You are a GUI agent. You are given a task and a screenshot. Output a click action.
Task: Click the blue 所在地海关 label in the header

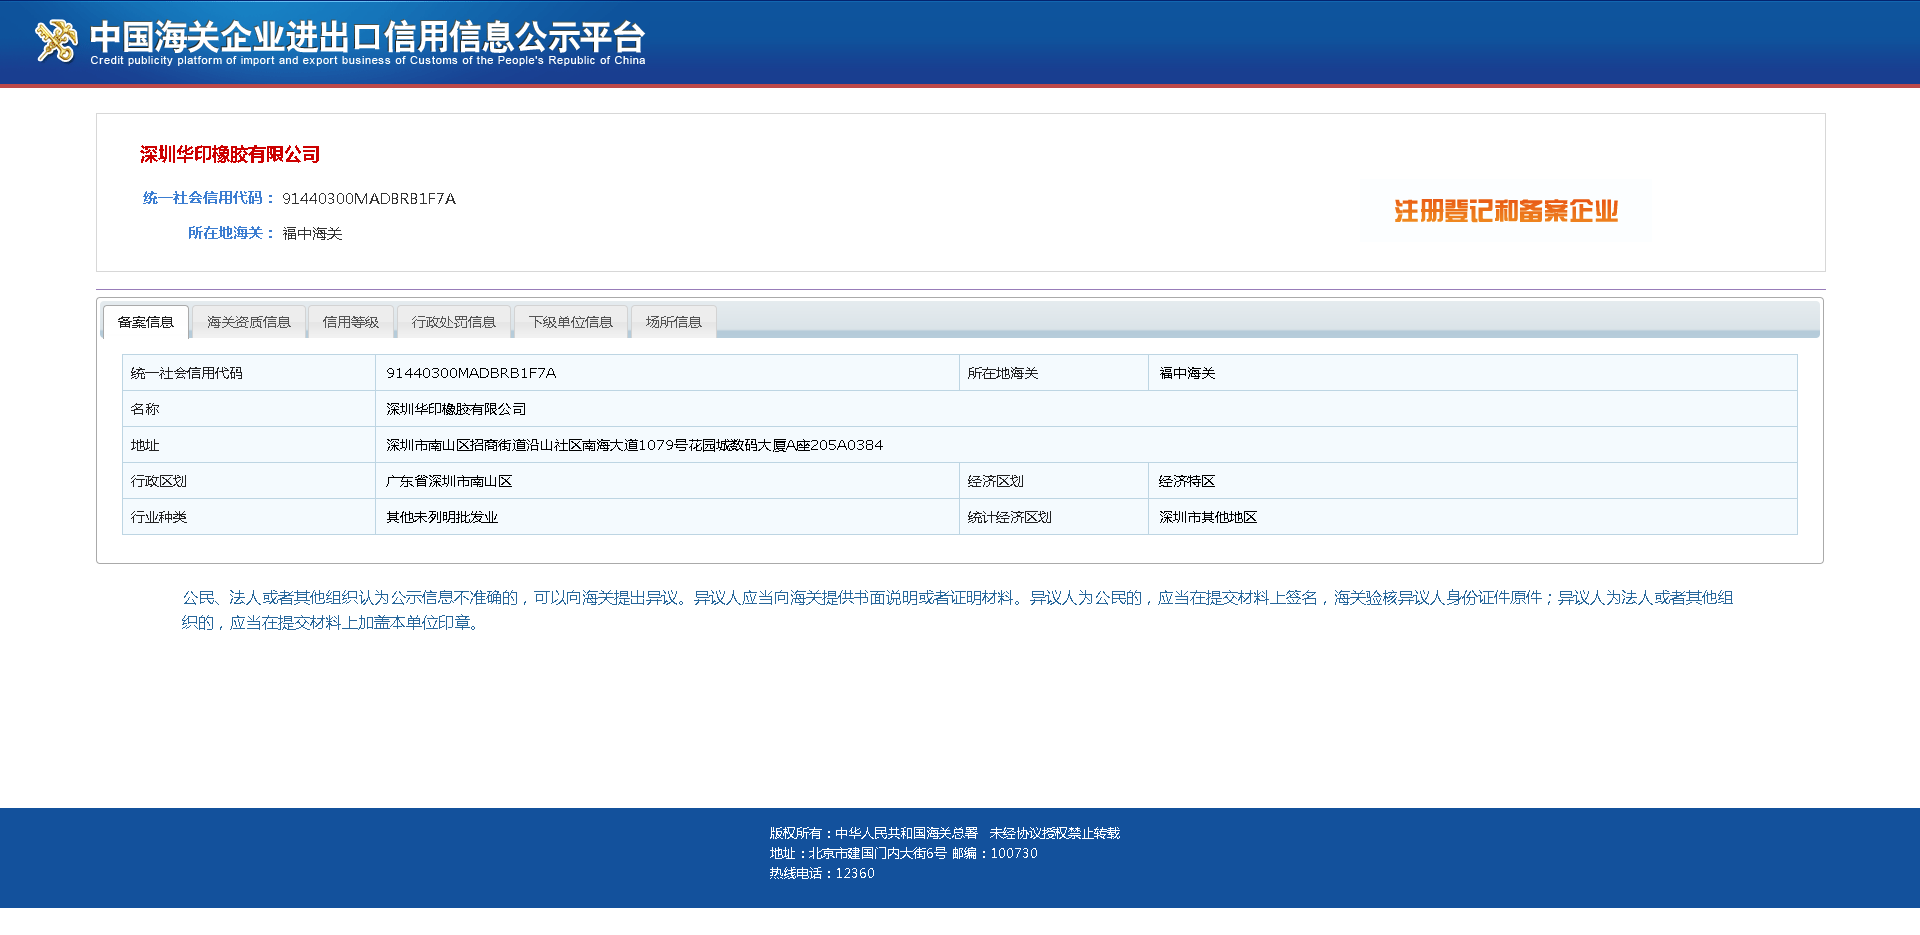click(231, 233)
